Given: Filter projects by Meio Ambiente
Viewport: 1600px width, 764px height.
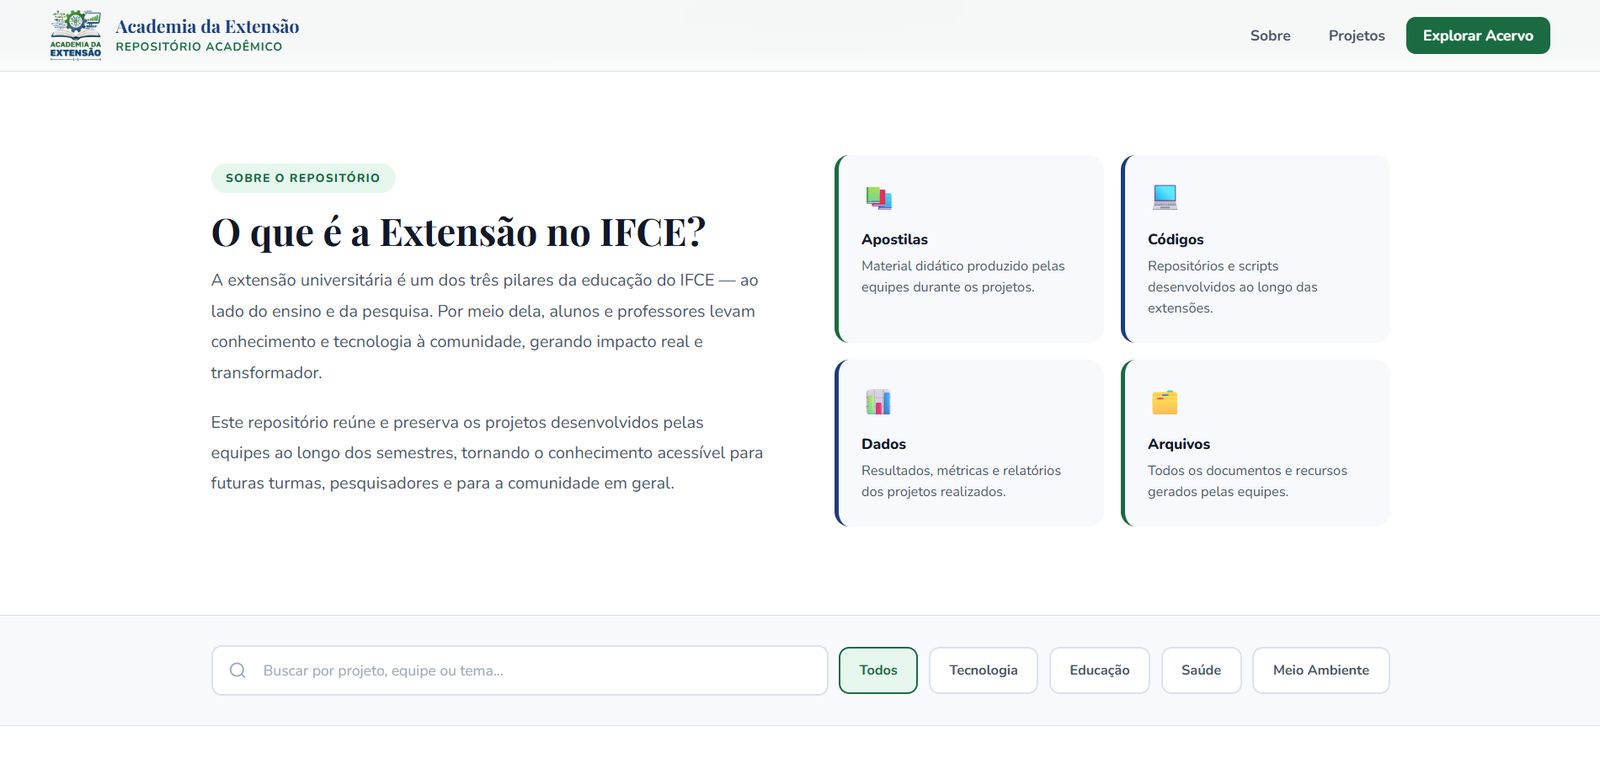Looking at the screenshot, I should (x=1321, y=670).
